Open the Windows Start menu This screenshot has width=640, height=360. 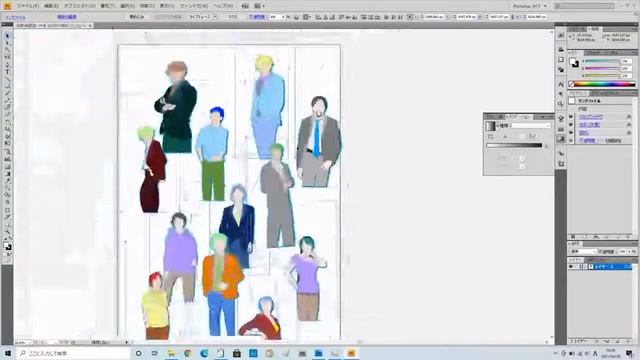[8, 353]
